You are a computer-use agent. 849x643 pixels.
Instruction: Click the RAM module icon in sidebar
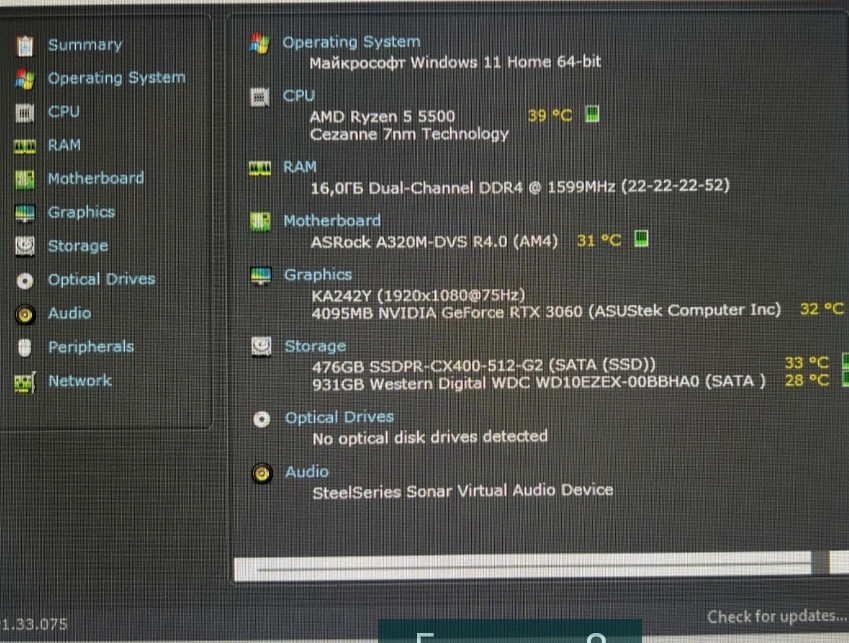point(26,146)
